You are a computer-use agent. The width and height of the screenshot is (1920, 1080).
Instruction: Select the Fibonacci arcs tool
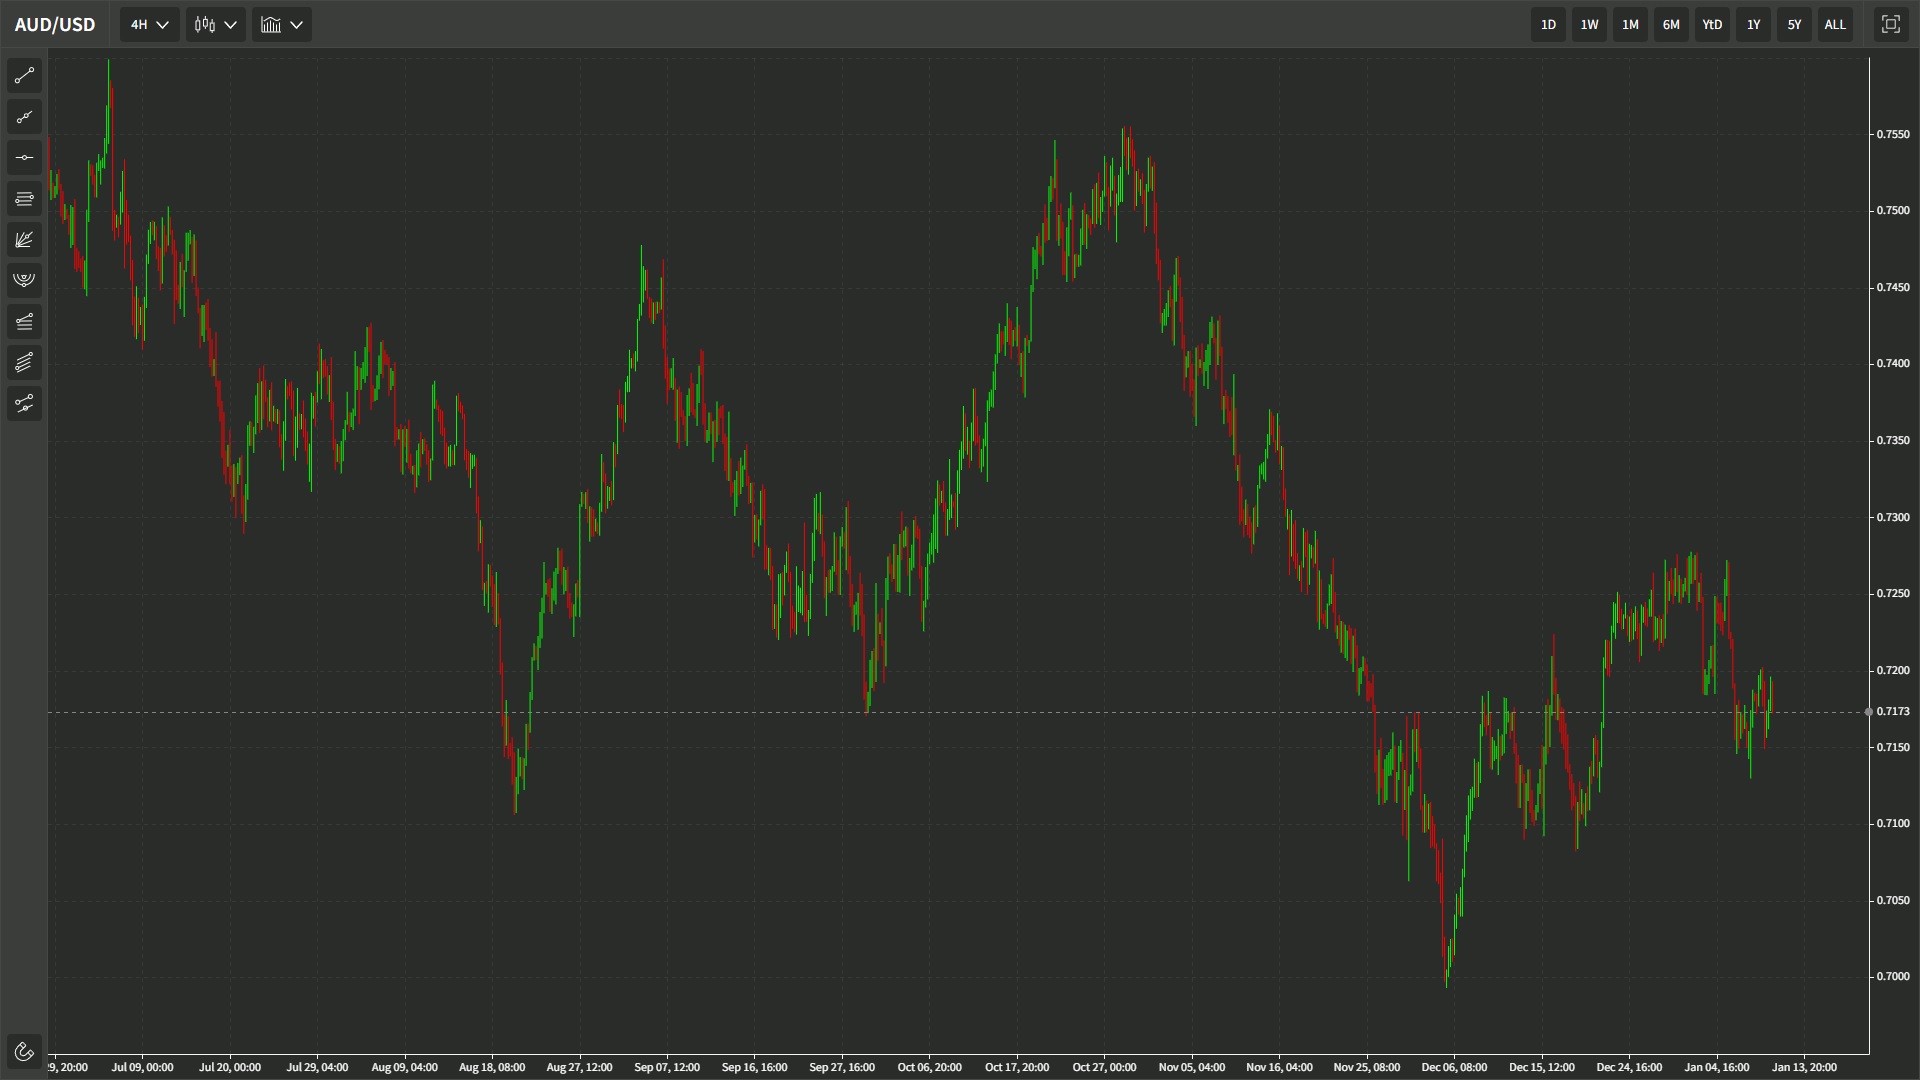[x=24, y=280]
